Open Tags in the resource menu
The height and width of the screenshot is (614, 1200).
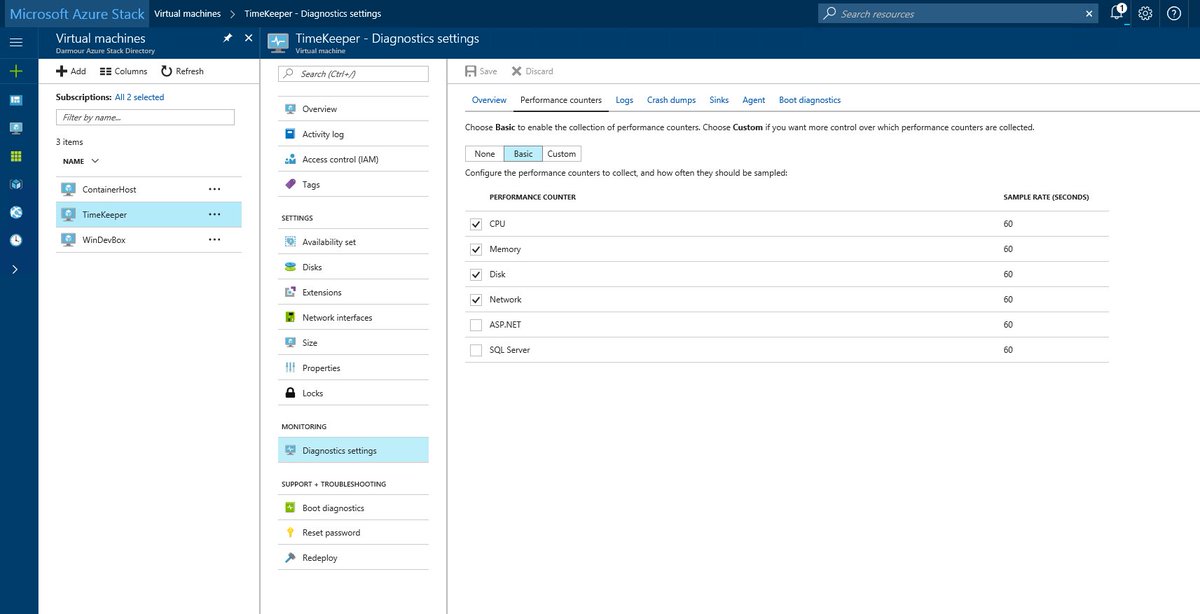pos(353,184)
